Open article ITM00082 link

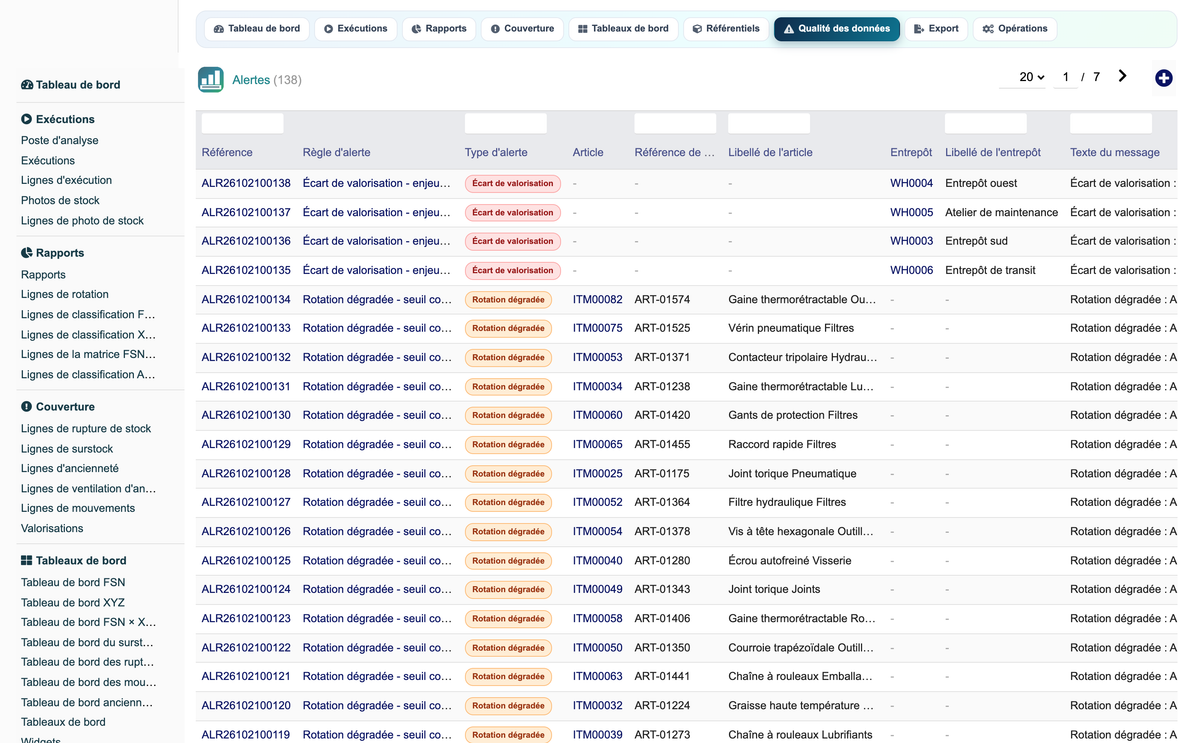pos(598,300)
